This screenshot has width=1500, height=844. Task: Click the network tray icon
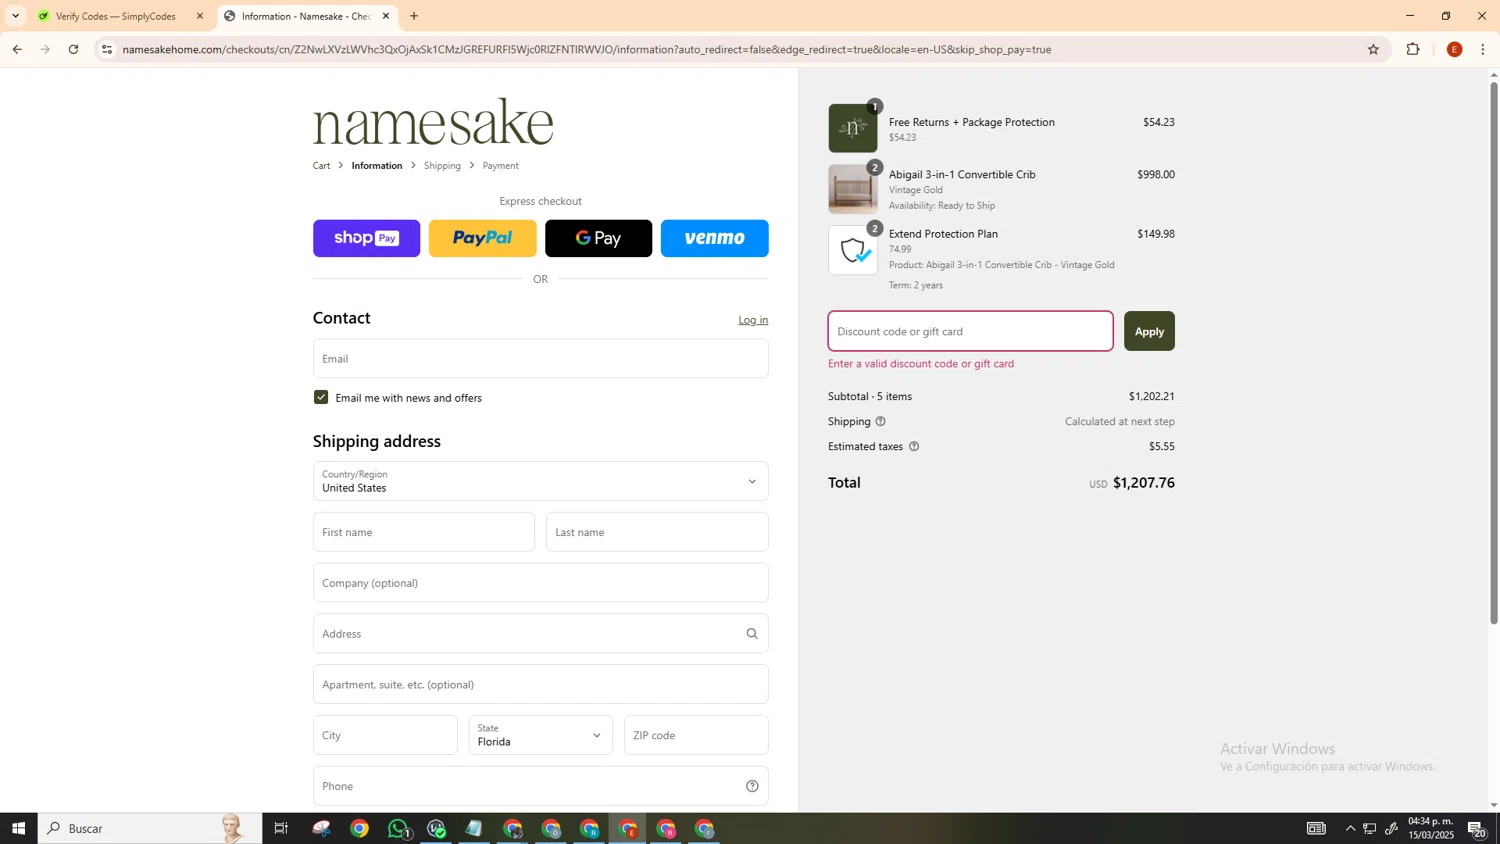pyautogui.click(x=1370, y=828)
